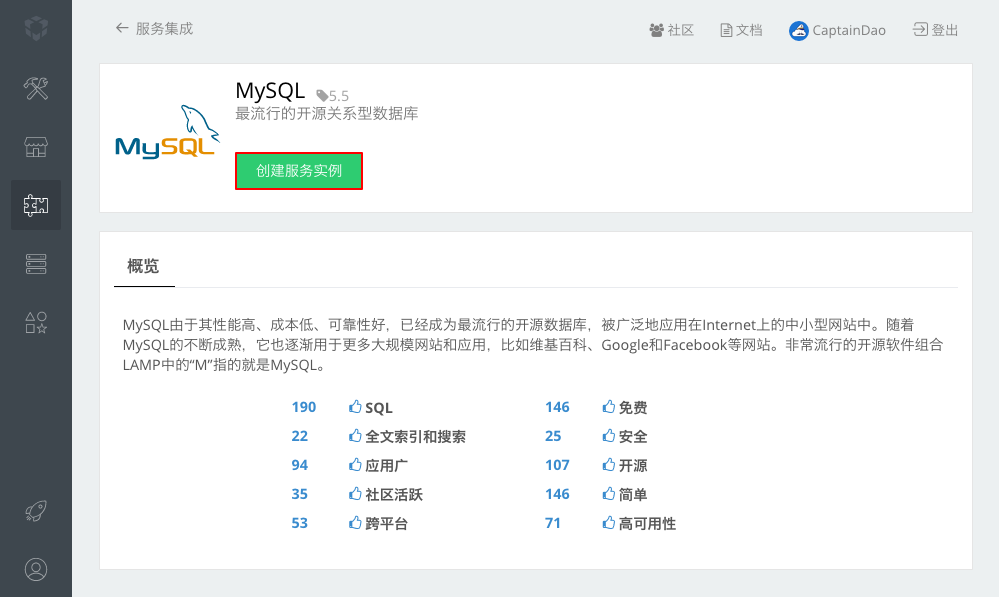Click the vote count 35
This screenshot has width=999, height=597.
299,494
